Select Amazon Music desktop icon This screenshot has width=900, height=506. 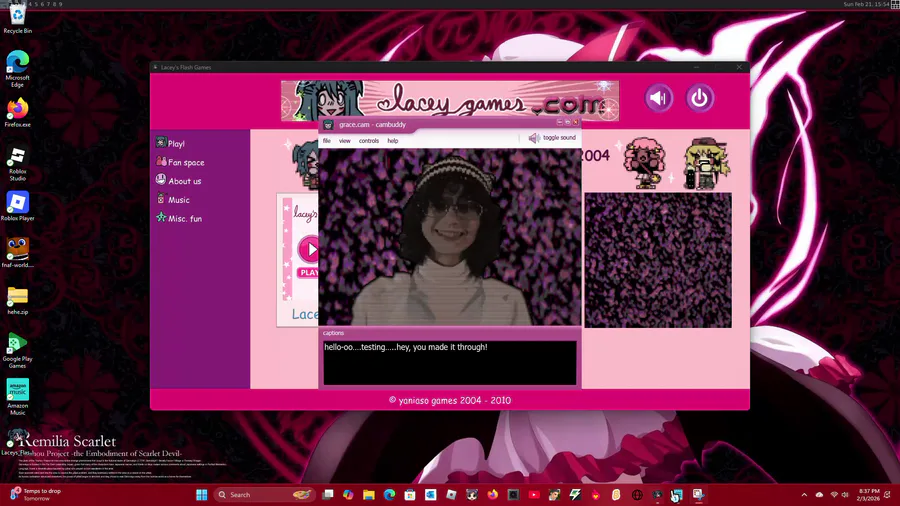click(17, 397)
